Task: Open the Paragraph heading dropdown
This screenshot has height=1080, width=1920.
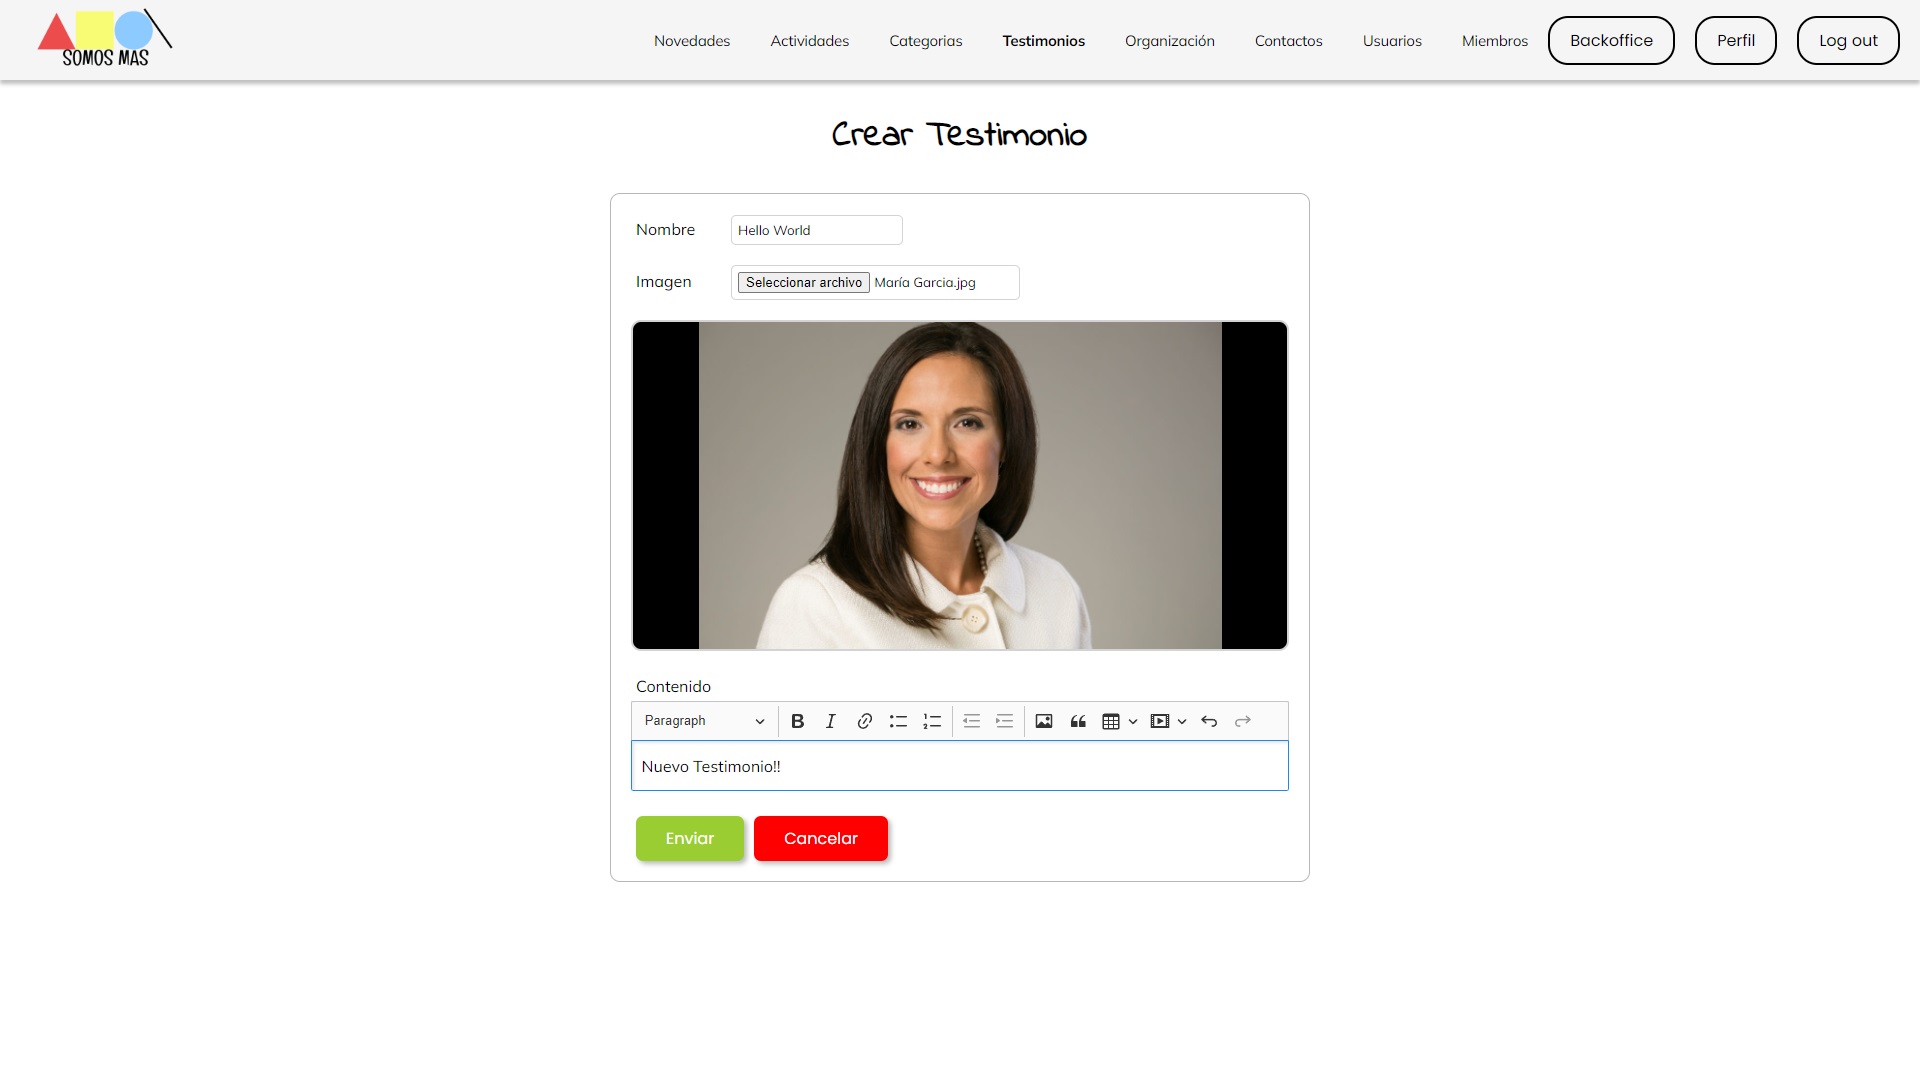Action: 704,721
